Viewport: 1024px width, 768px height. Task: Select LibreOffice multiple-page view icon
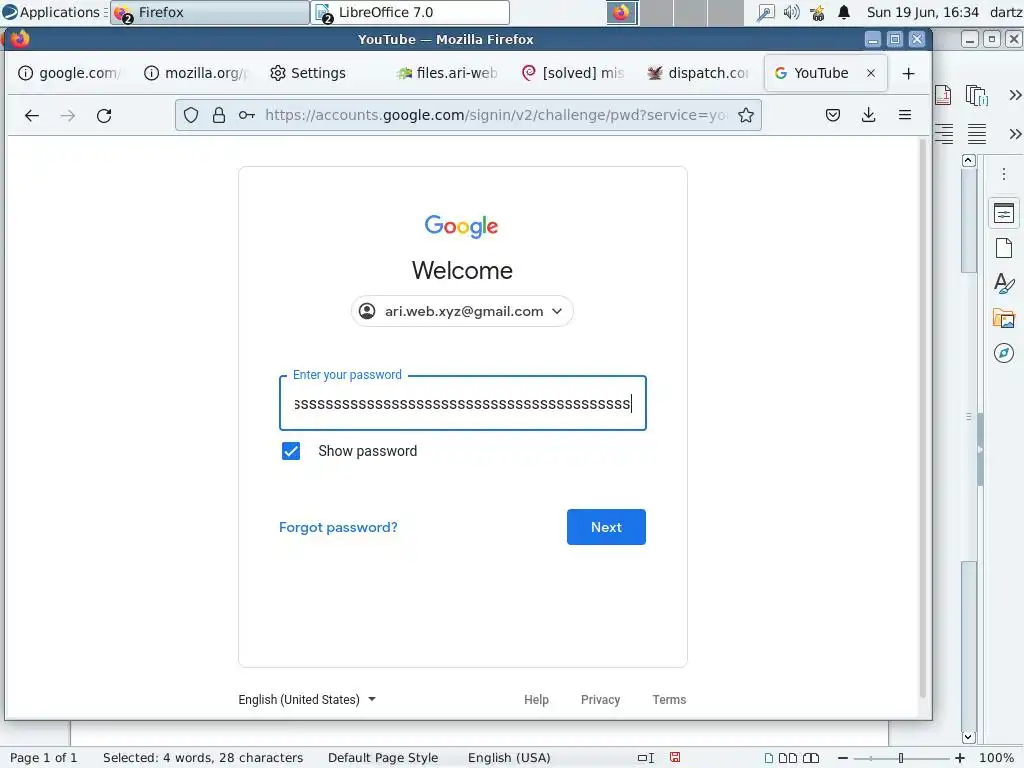[x=788, y=758]
